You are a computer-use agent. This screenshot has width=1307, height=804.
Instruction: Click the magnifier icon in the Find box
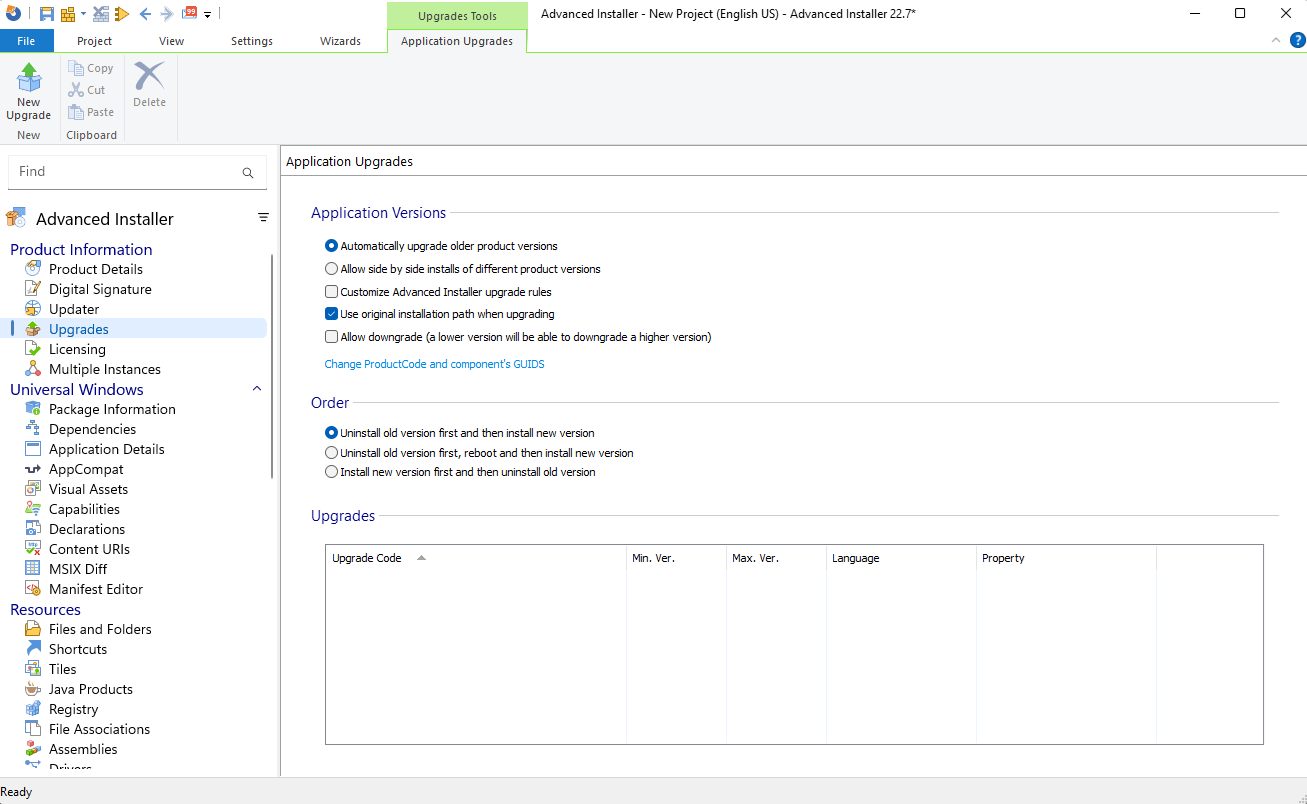(x=247, y=172)
